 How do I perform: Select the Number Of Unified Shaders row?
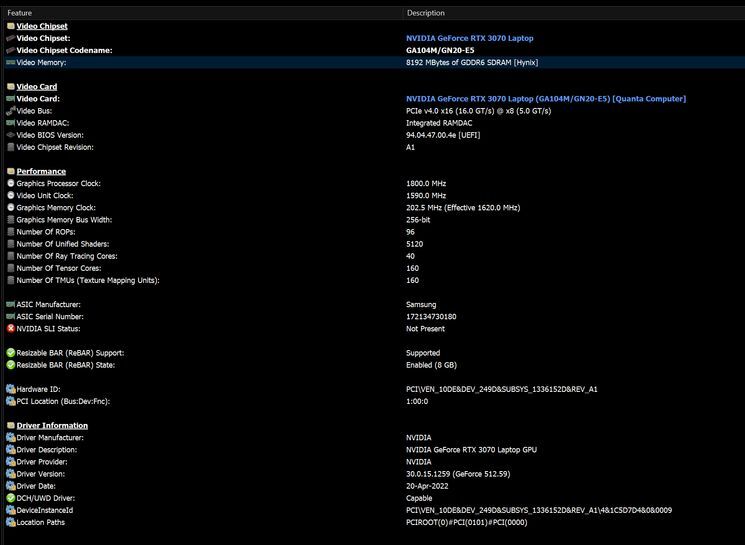[63, 244]
